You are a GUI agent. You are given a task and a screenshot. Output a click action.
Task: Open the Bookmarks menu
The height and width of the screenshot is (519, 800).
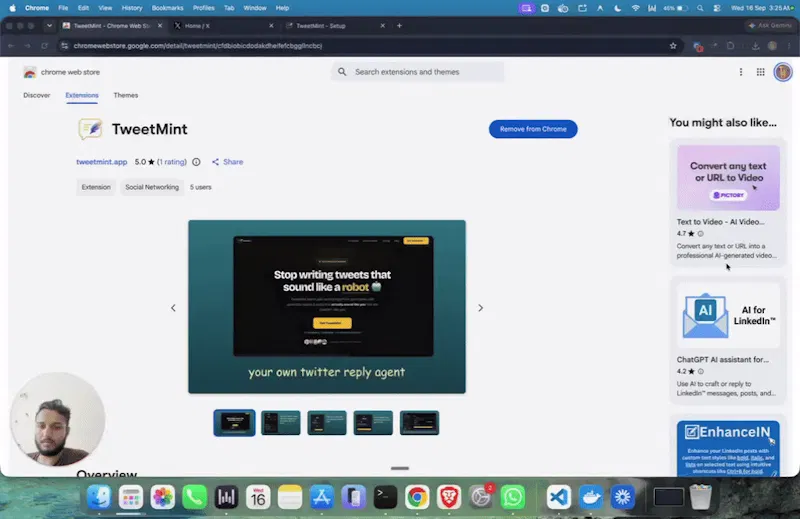click(167, 8)
